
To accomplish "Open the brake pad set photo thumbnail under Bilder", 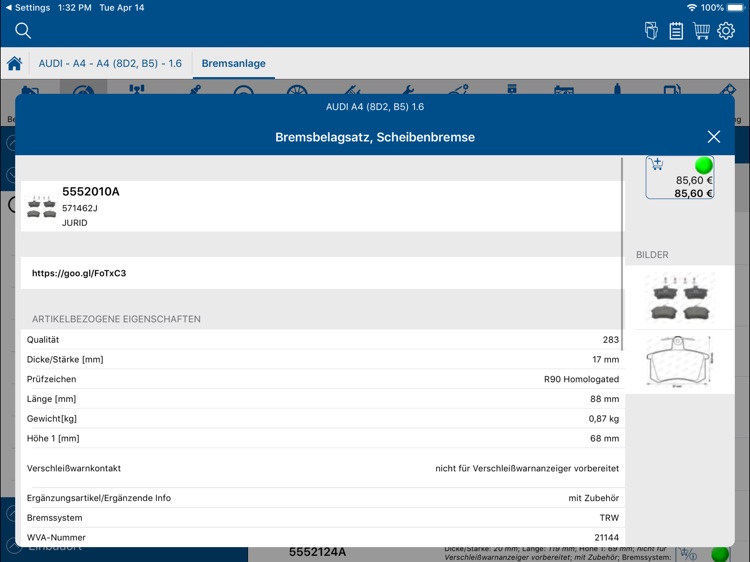I will click(679, 298).
